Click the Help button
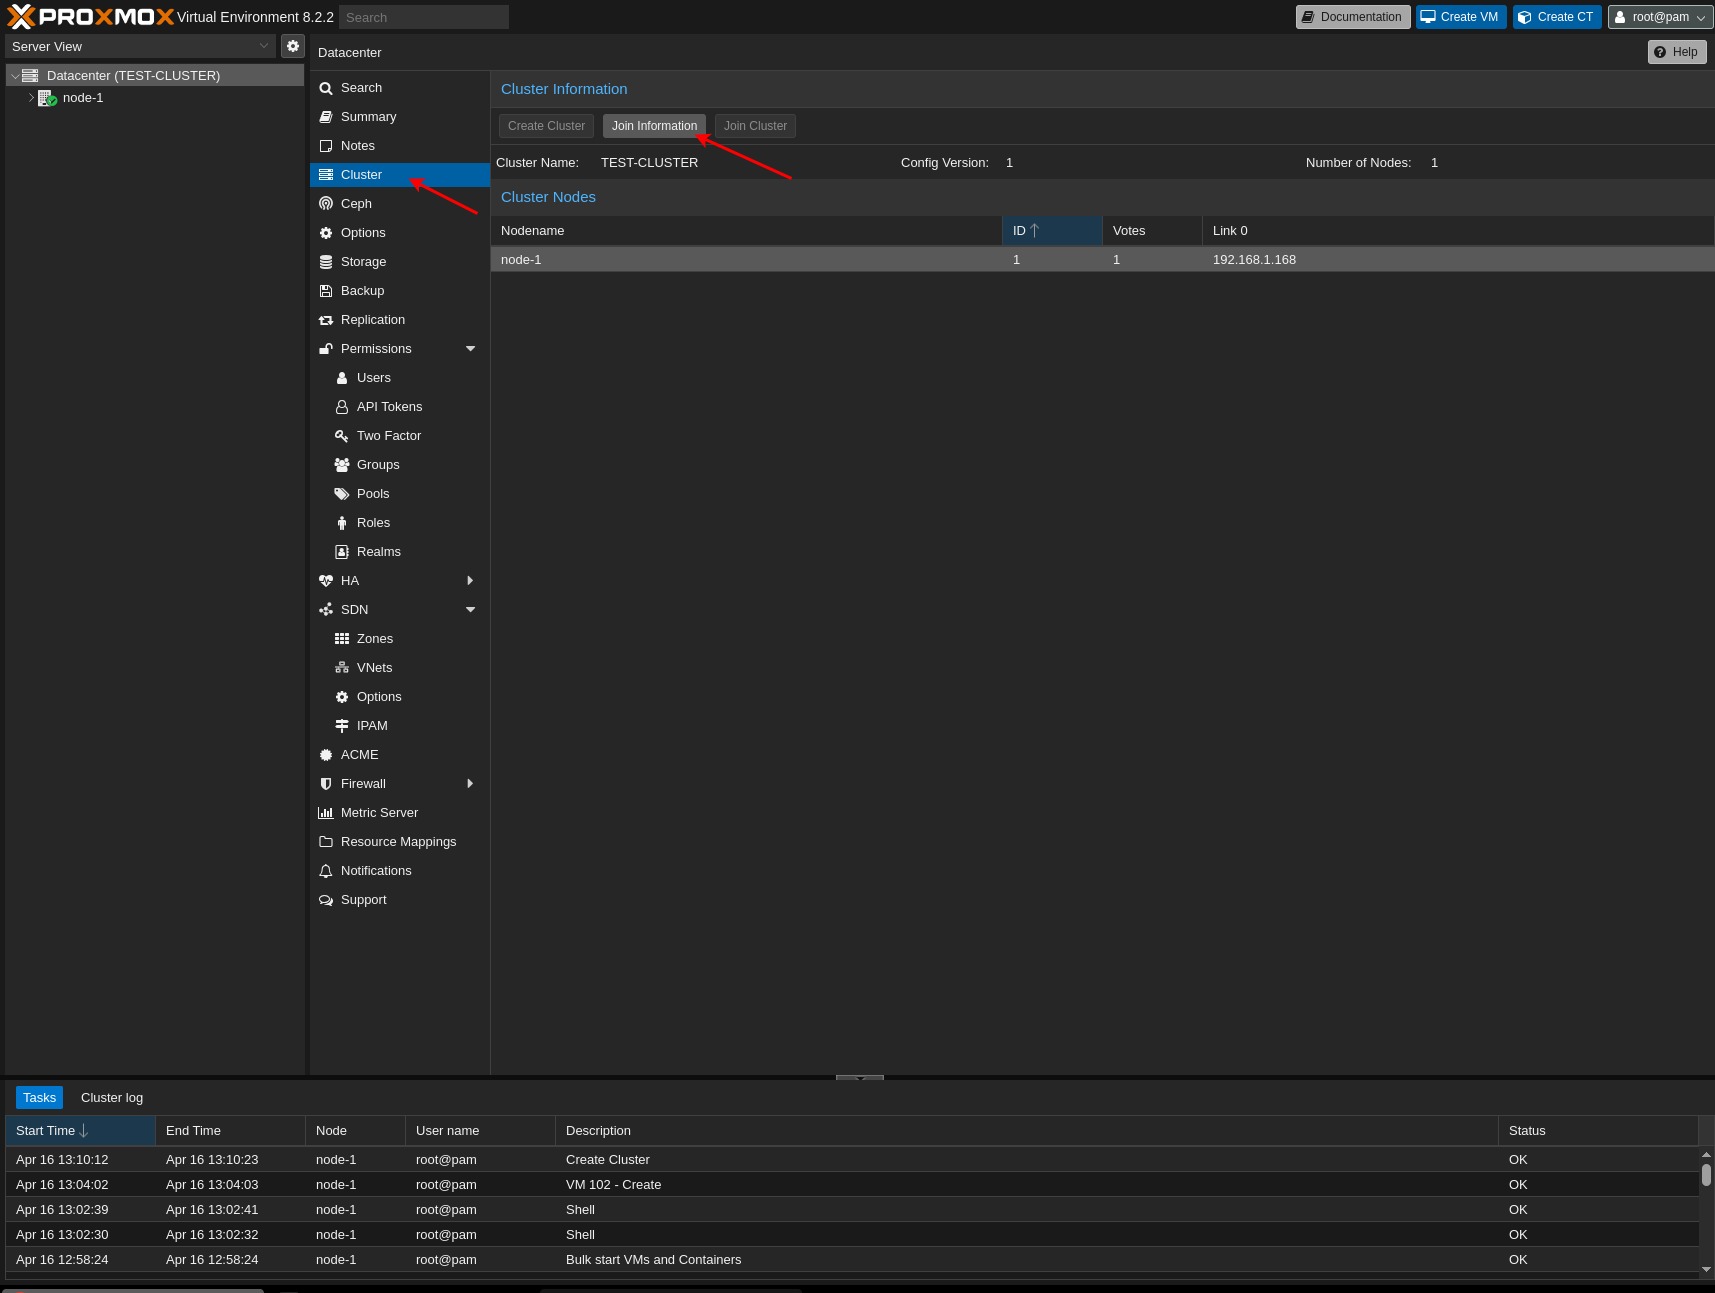 pyautogui.click(x=1676, y=51)
